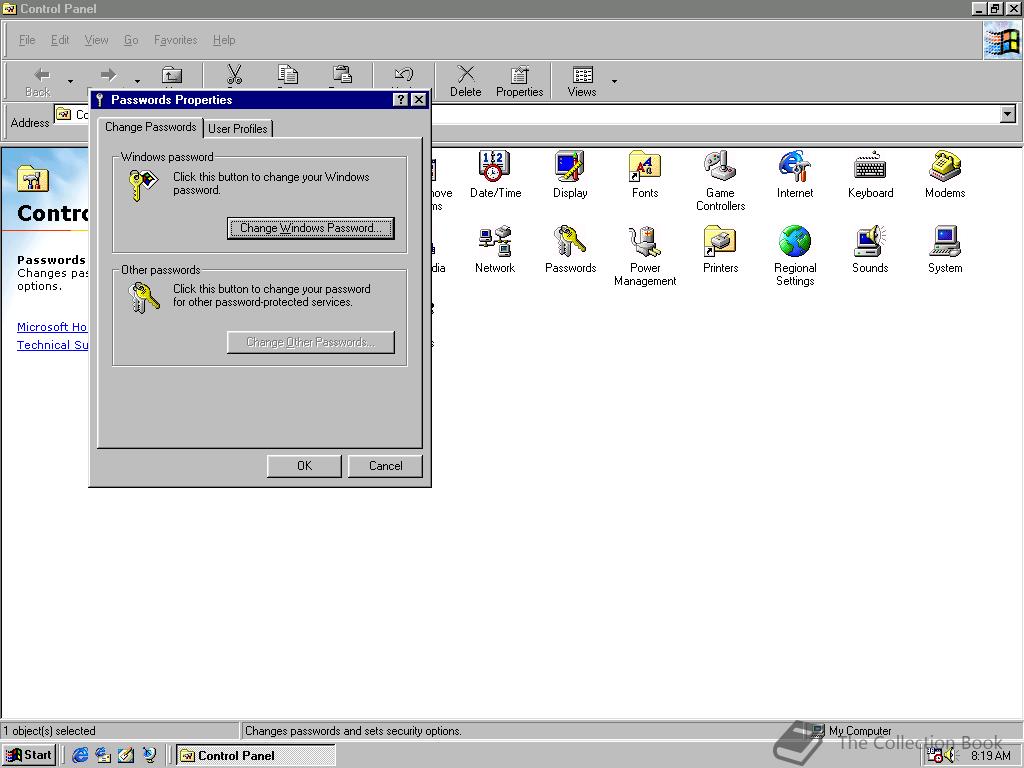Screen dimensions: 1024x768
Task: Expand the Back history dropdown arrow
Action: [70, 82]
